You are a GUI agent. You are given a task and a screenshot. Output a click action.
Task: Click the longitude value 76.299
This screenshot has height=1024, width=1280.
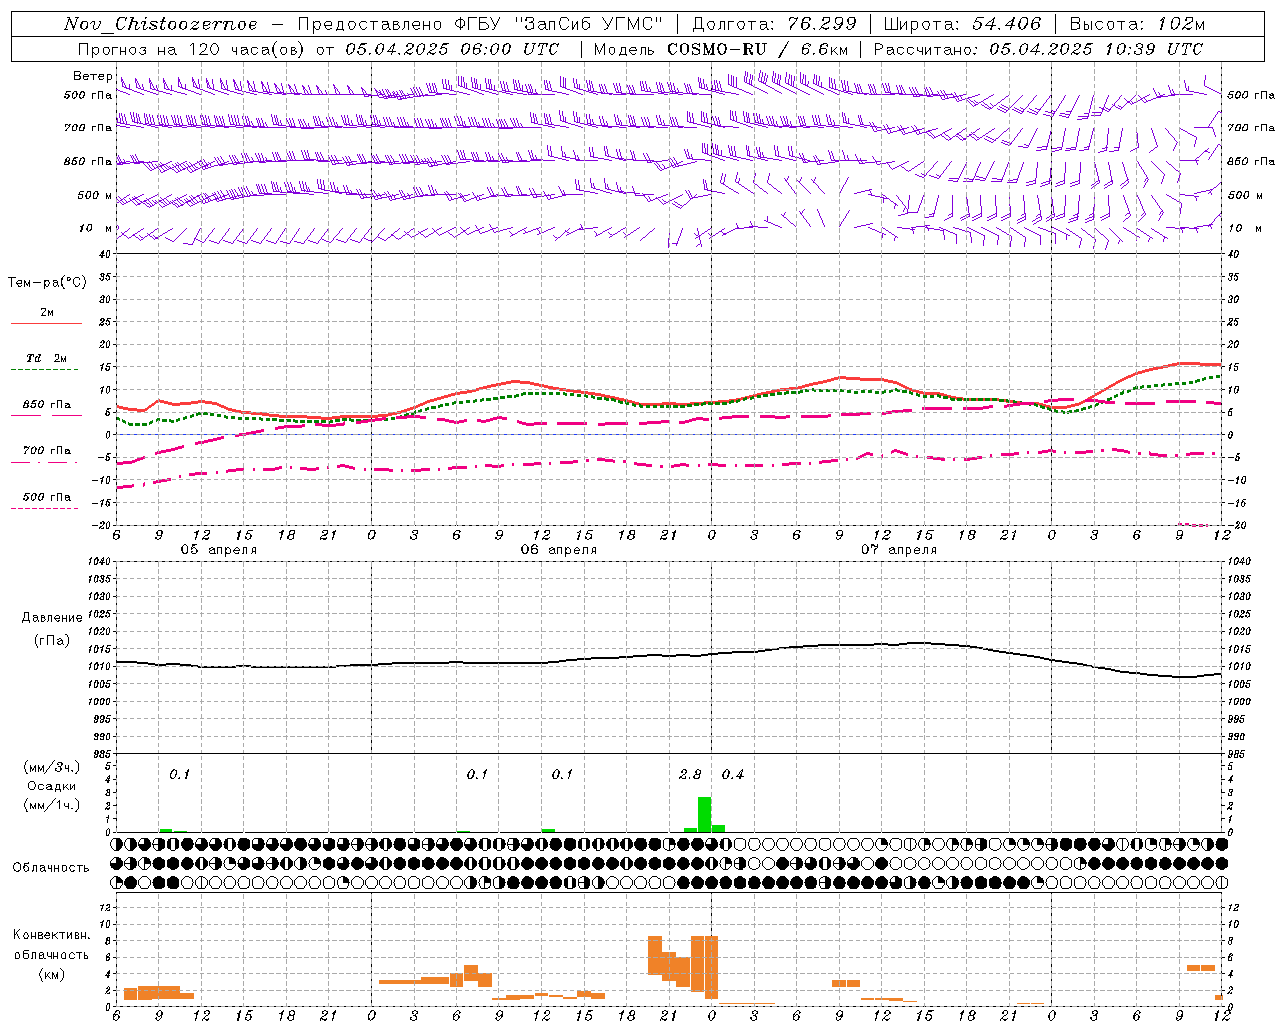[821, 24]
